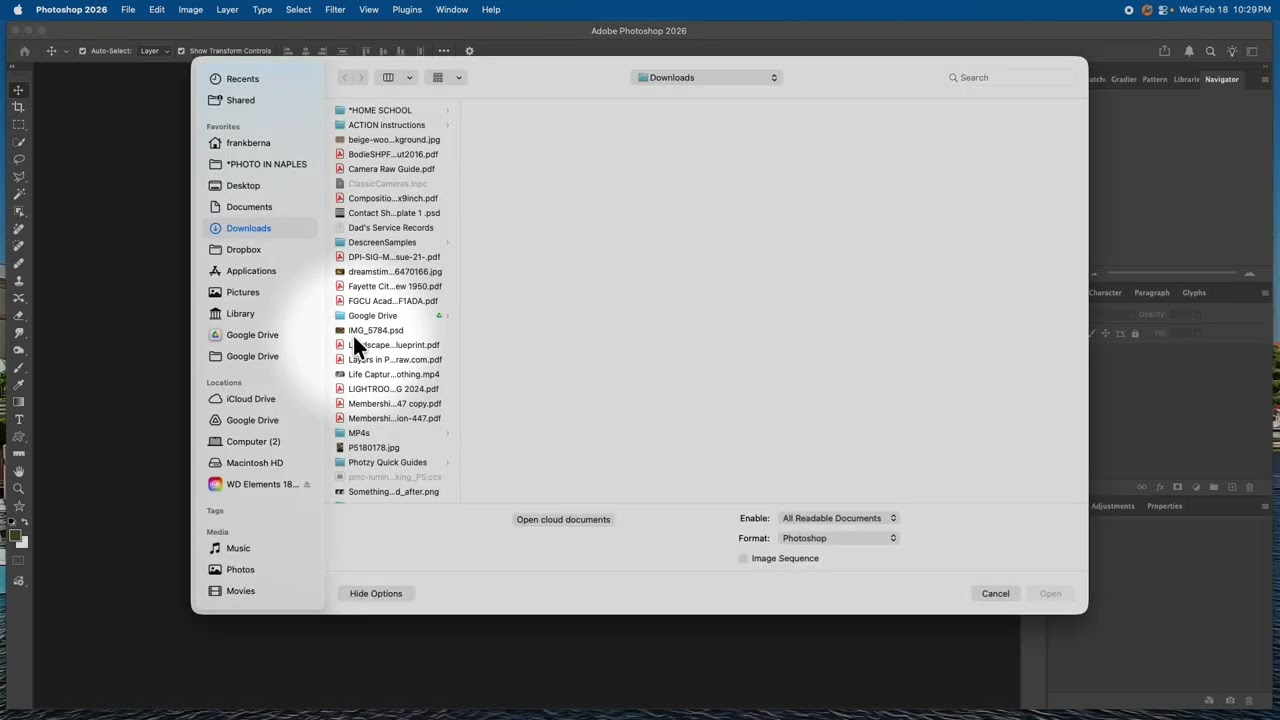1280x720 pixels.
Task: Open the Auto-Select Layer dropdown
Action: 154,51
